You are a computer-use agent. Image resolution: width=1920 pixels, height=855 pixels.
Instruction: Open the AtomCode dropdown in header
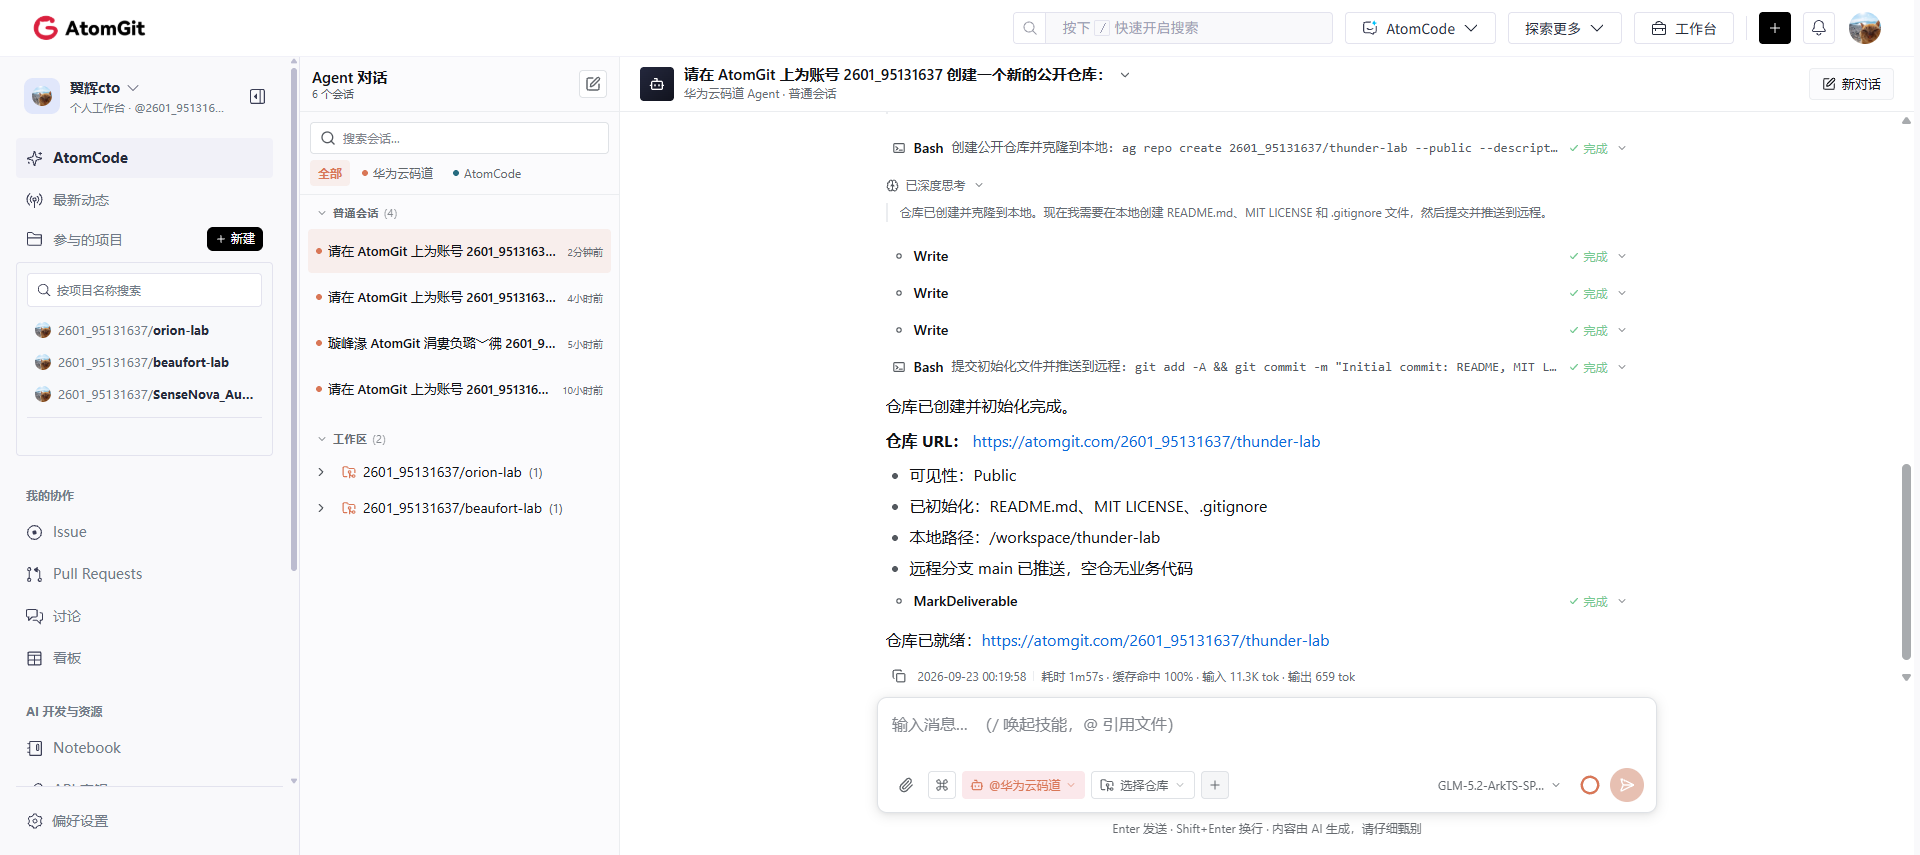click(1420, 28)
